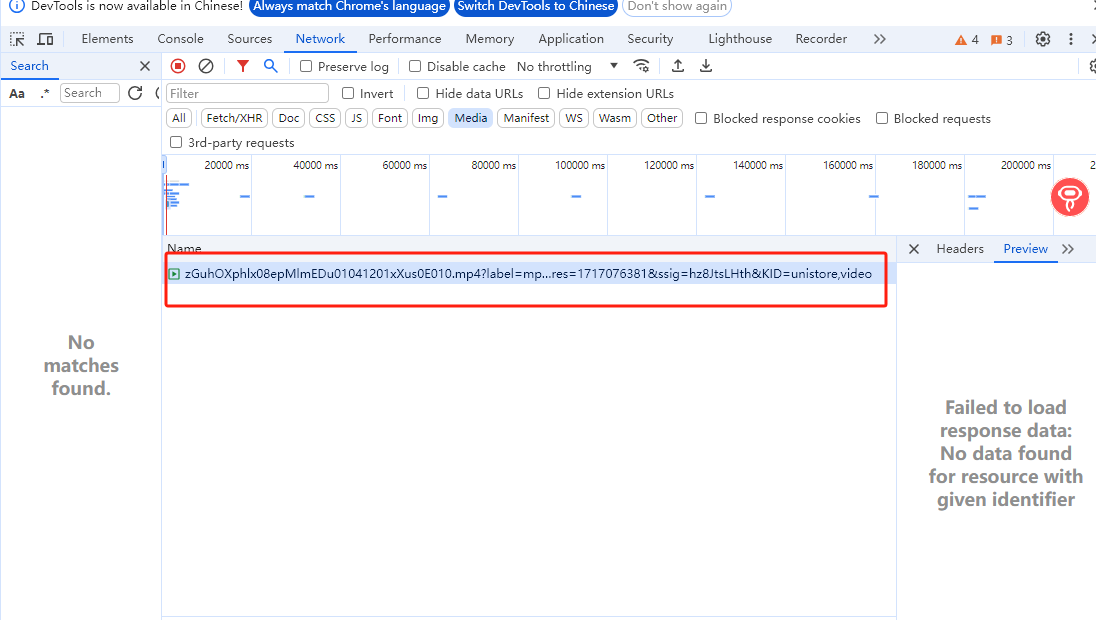Screen dimensions: 1096x620
Task: Clear the network log
Action: tap(206, 66)
